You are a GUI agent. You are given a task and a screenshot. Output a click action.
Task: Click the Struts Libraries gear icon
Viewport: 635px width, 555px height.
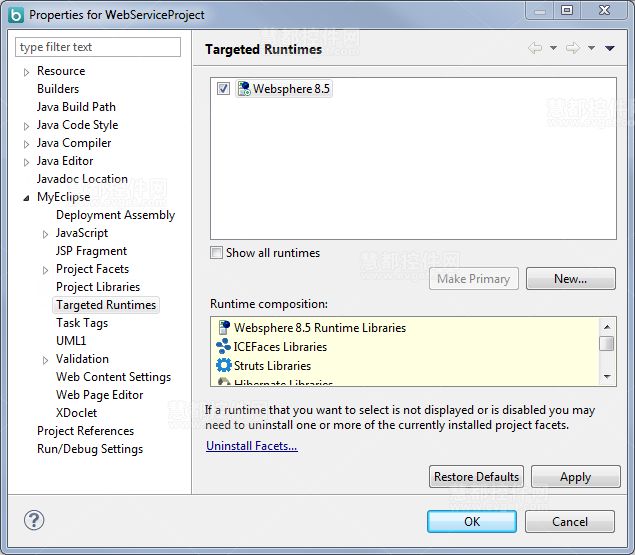tap(224, 365)
